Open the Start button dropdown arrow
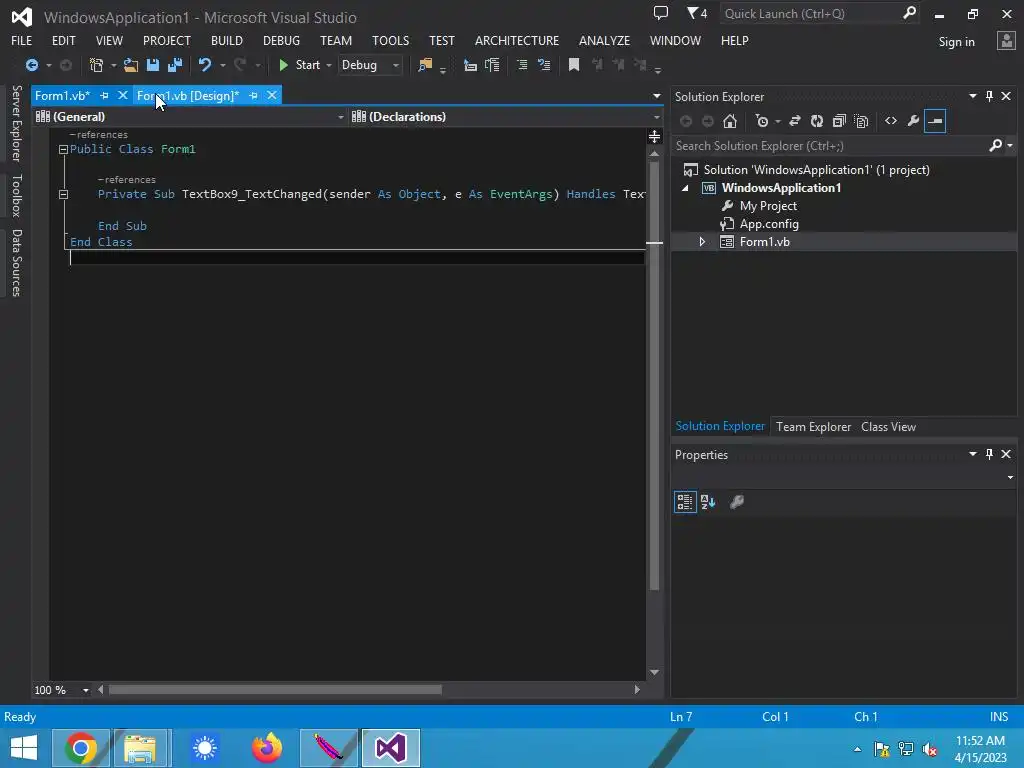The height and width of the screenshot is (768, 1024). pos(329,65)
